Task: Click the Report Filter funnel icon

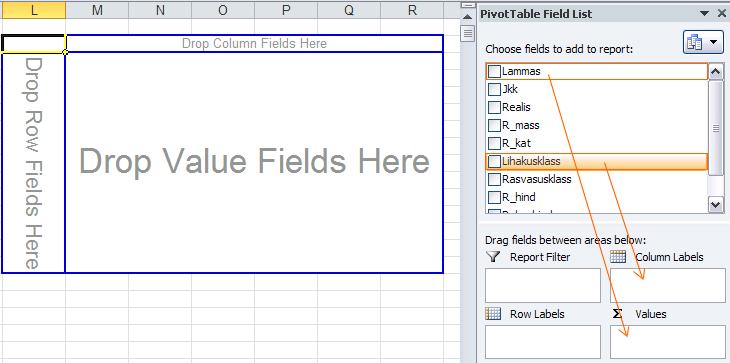Action: (x=493, y=256)
